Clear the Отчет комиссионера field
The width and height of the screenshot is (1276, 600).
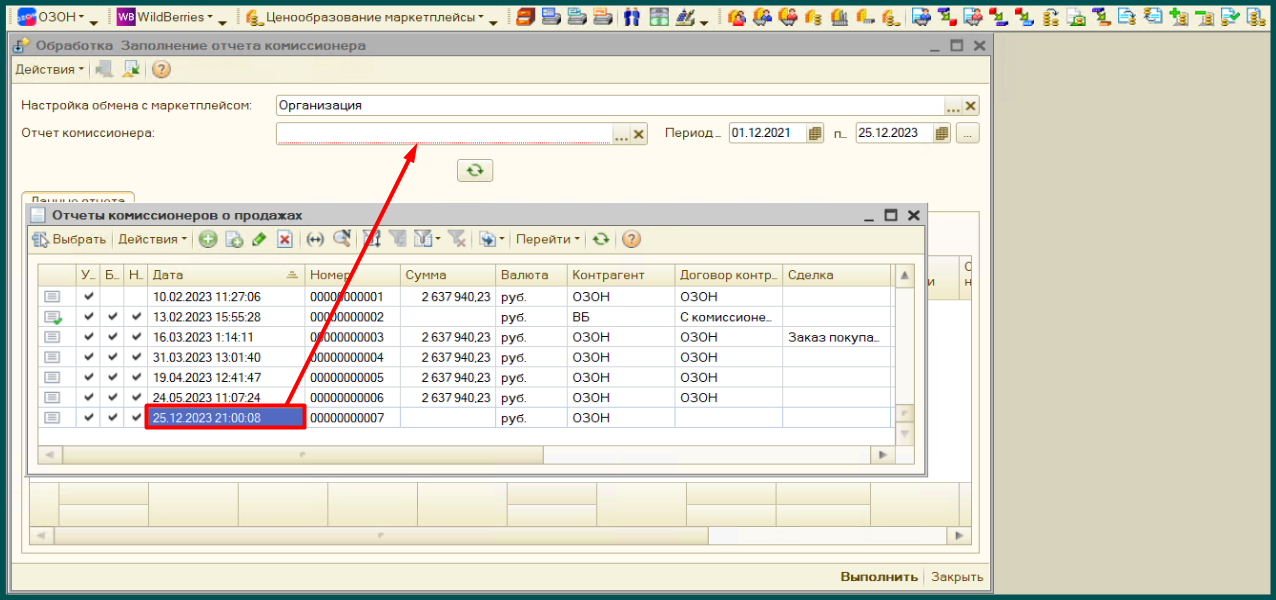(640, 134)
